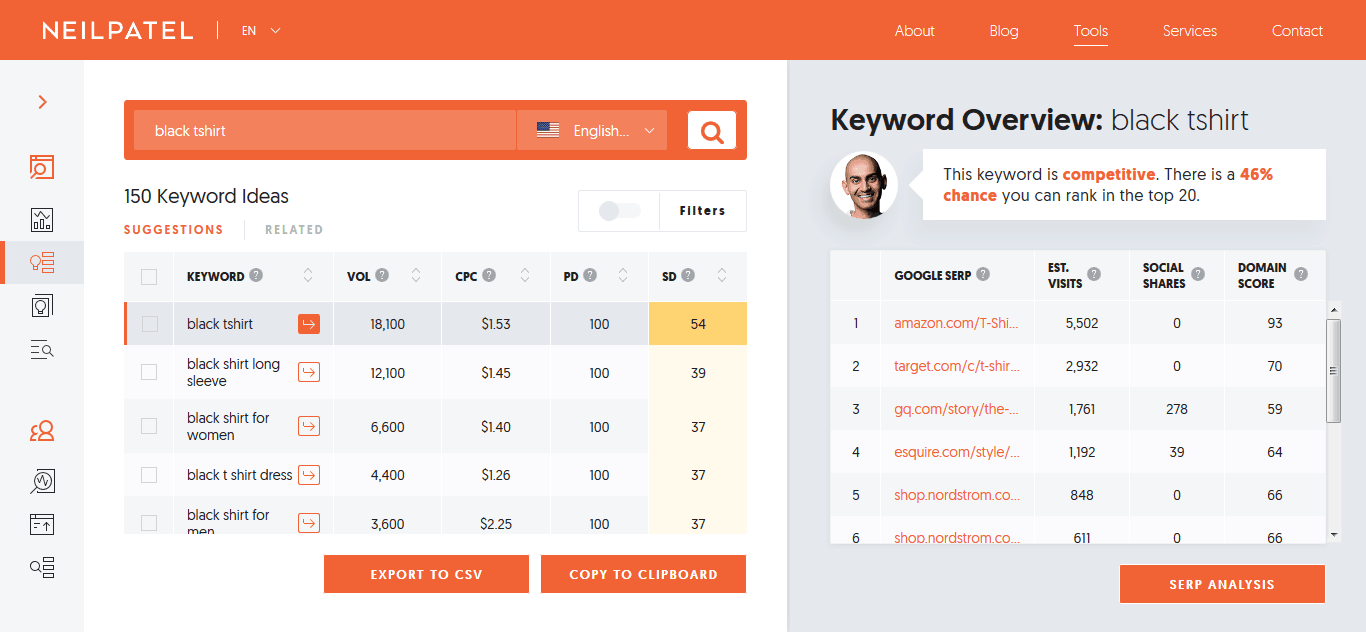Open the gq.com/story/the-... SERP link

click(x=956, y=410)
